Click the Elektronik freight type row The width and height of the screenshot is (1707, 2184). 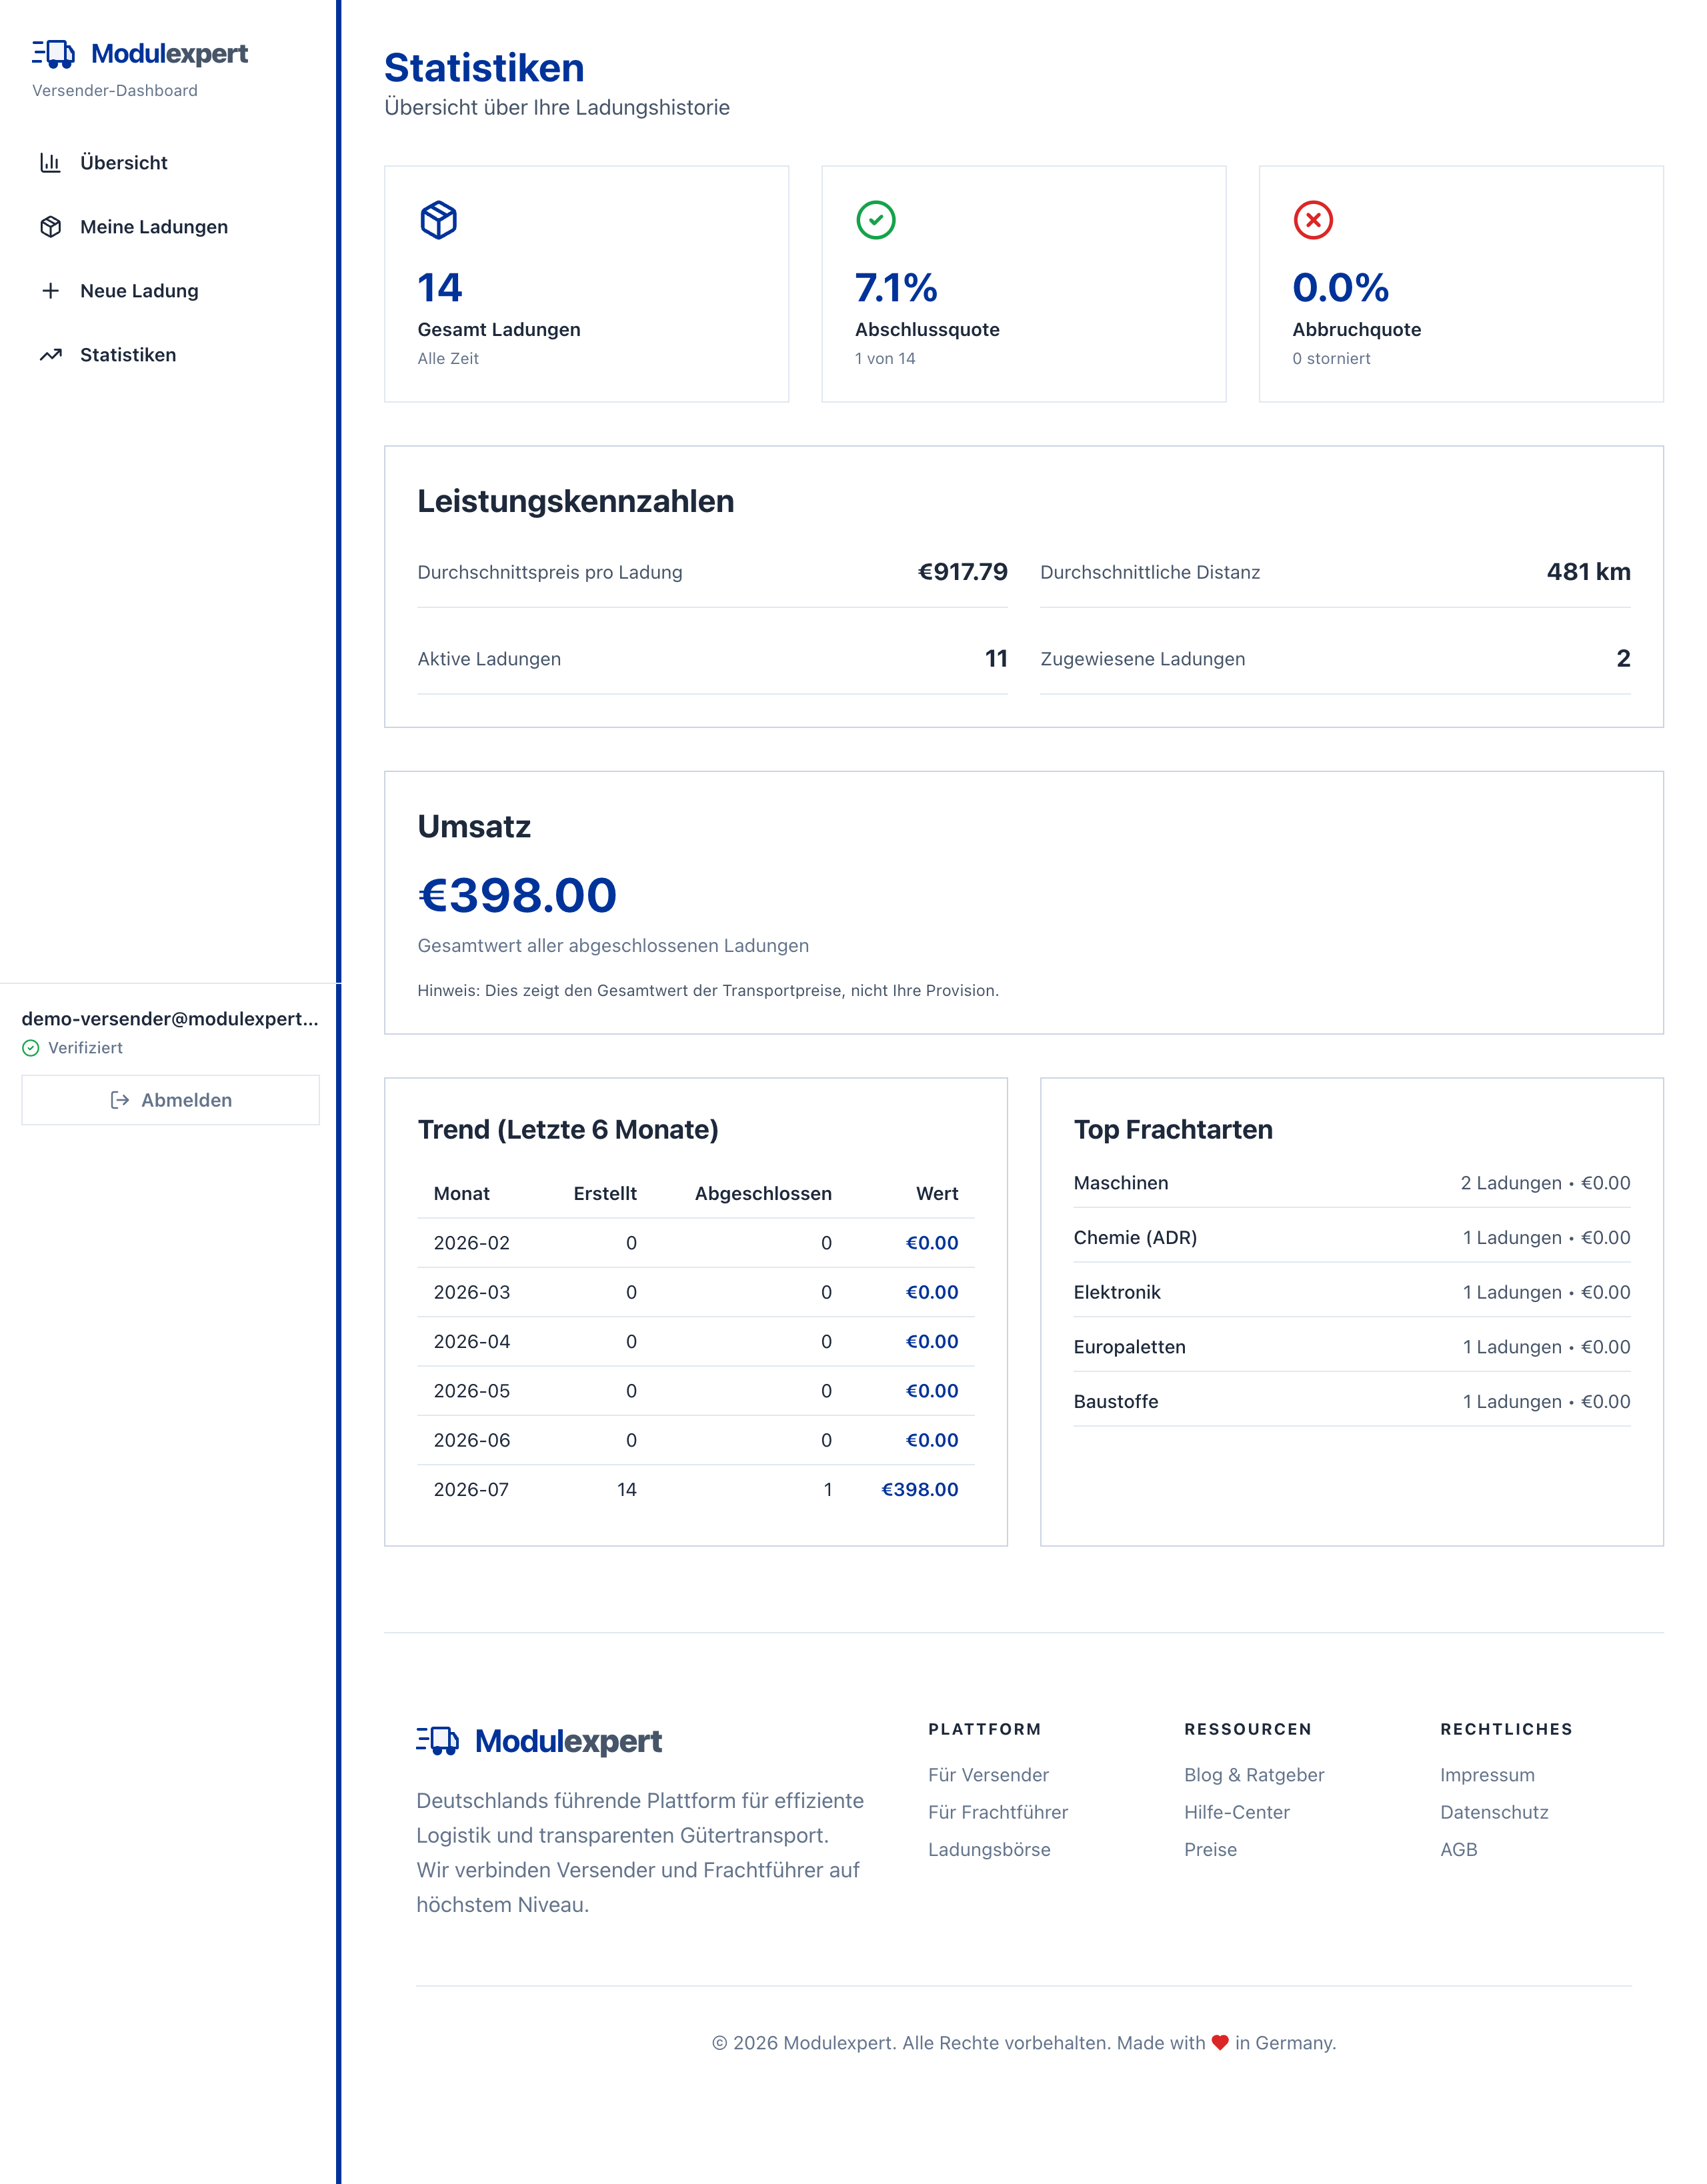[x=1352, y=1293]
